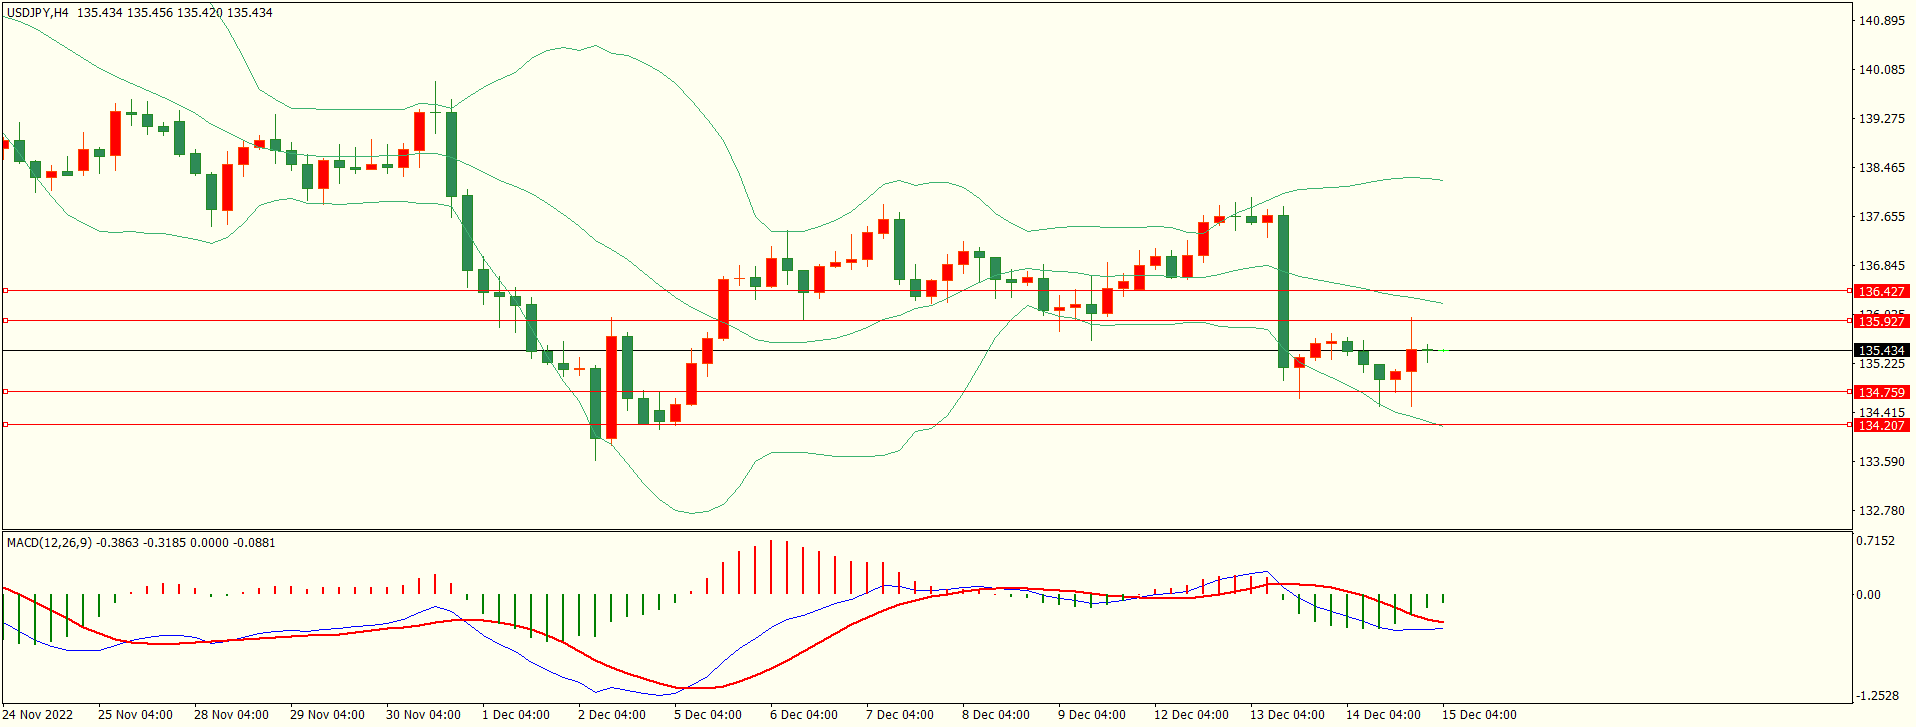Select left anchor square of the 135.927 line
The height and width of the screenshot is (727, 1916).
pyautogui.click(x=5, y=321)
